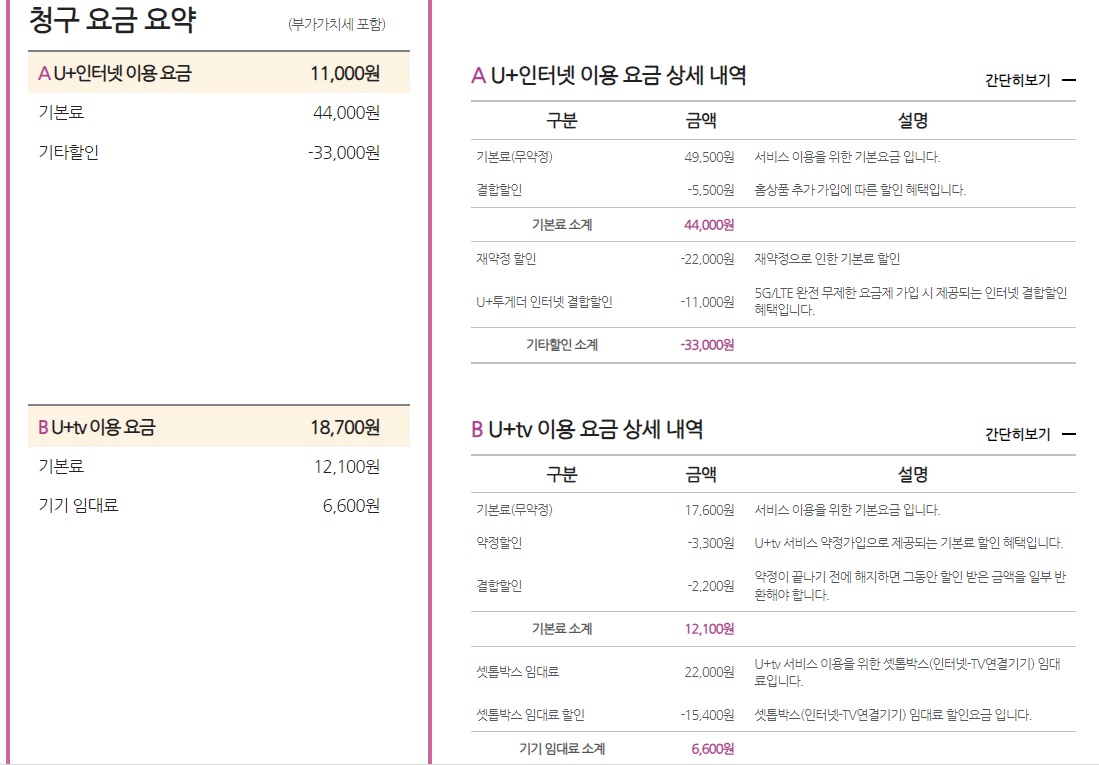
Task: Click the 재약정으로 인한 기본료 할인 description
Action: click(827, 259)
